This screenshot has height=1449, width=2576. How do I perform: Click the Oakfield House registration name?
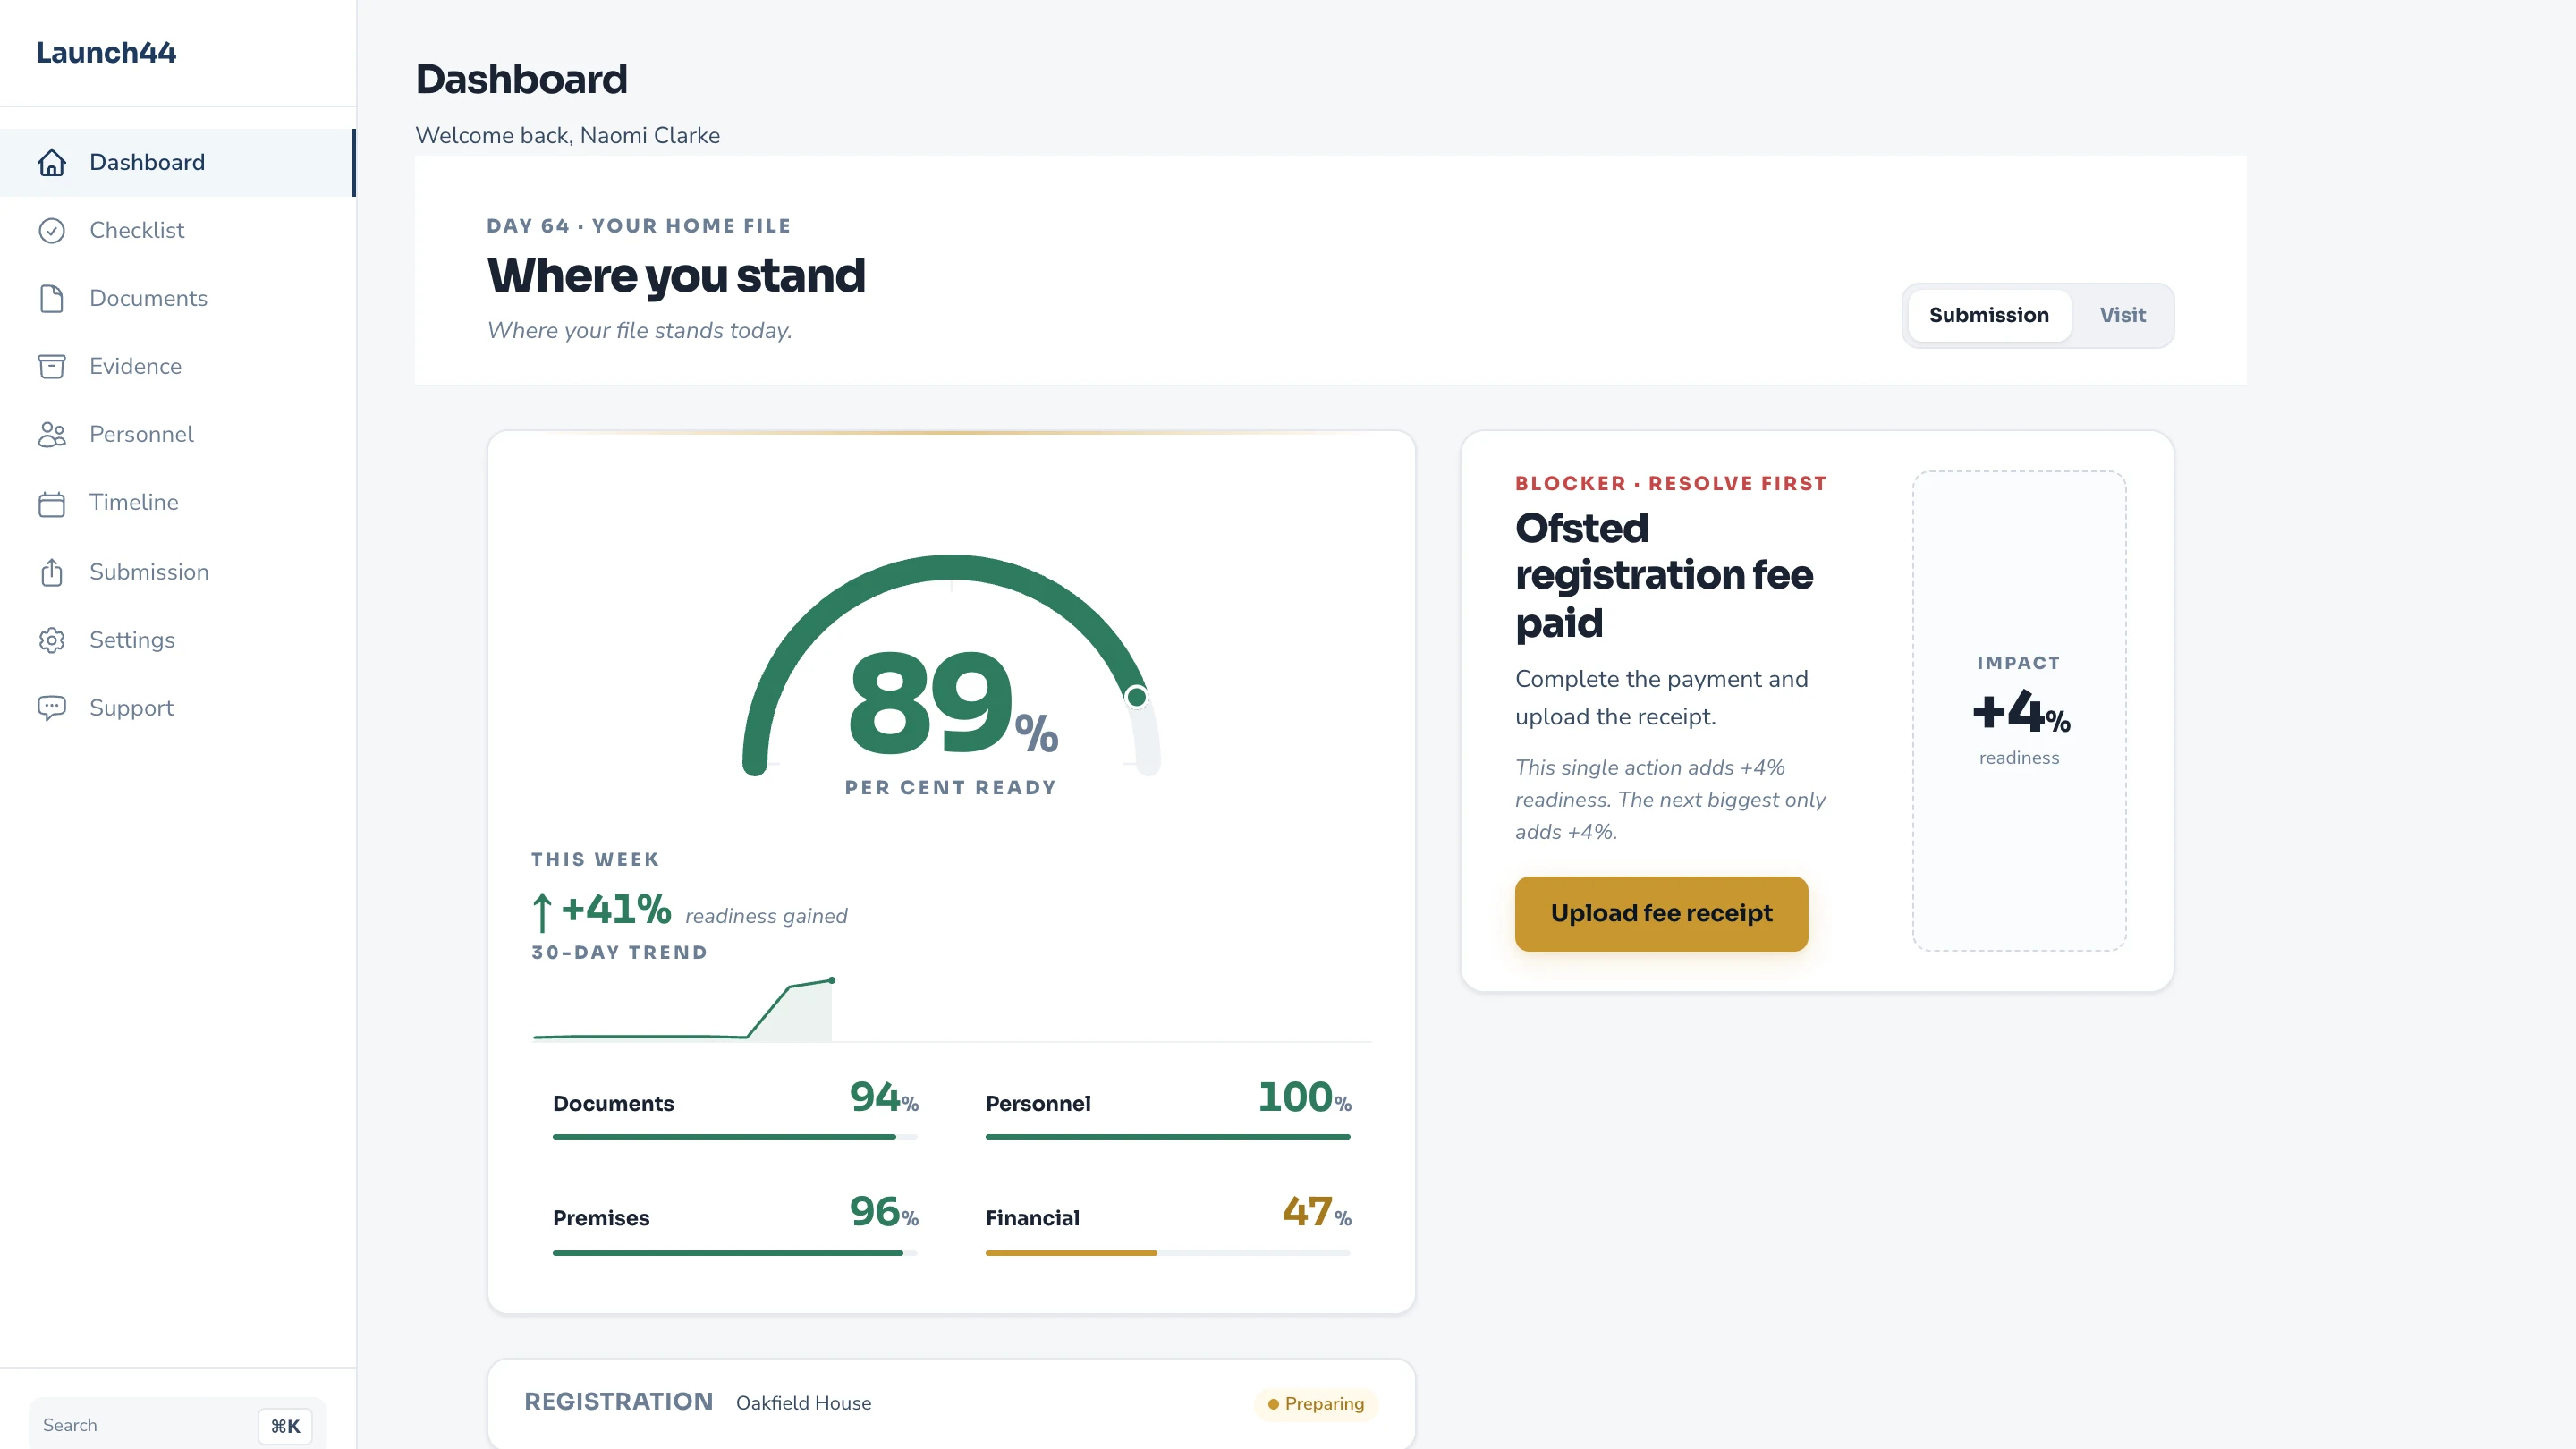coord(803,1403)
